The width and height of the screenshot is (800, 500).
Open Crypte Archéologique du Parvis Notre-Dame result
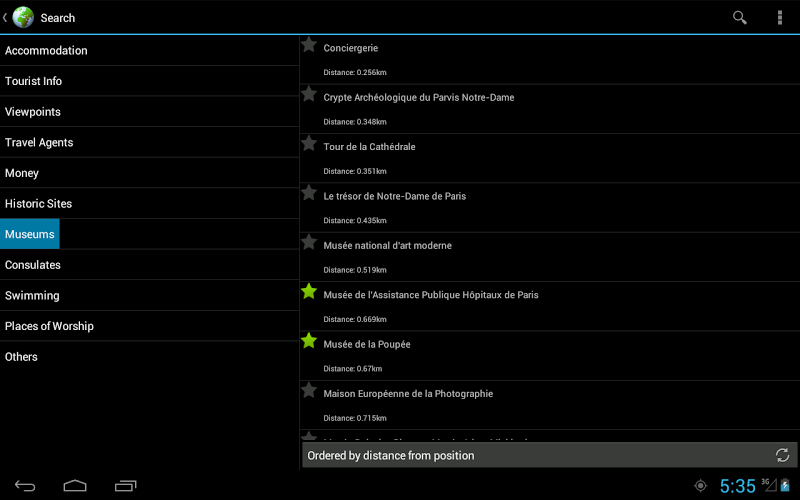pos(549,109)
